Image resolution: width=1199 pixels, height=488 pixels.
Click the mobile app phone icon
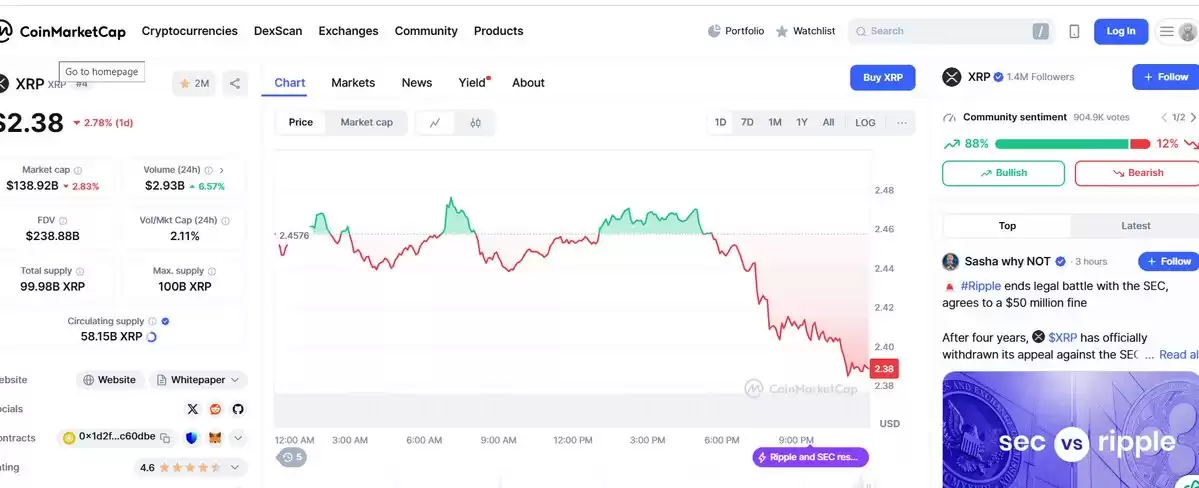click(x=1074, y=31)
